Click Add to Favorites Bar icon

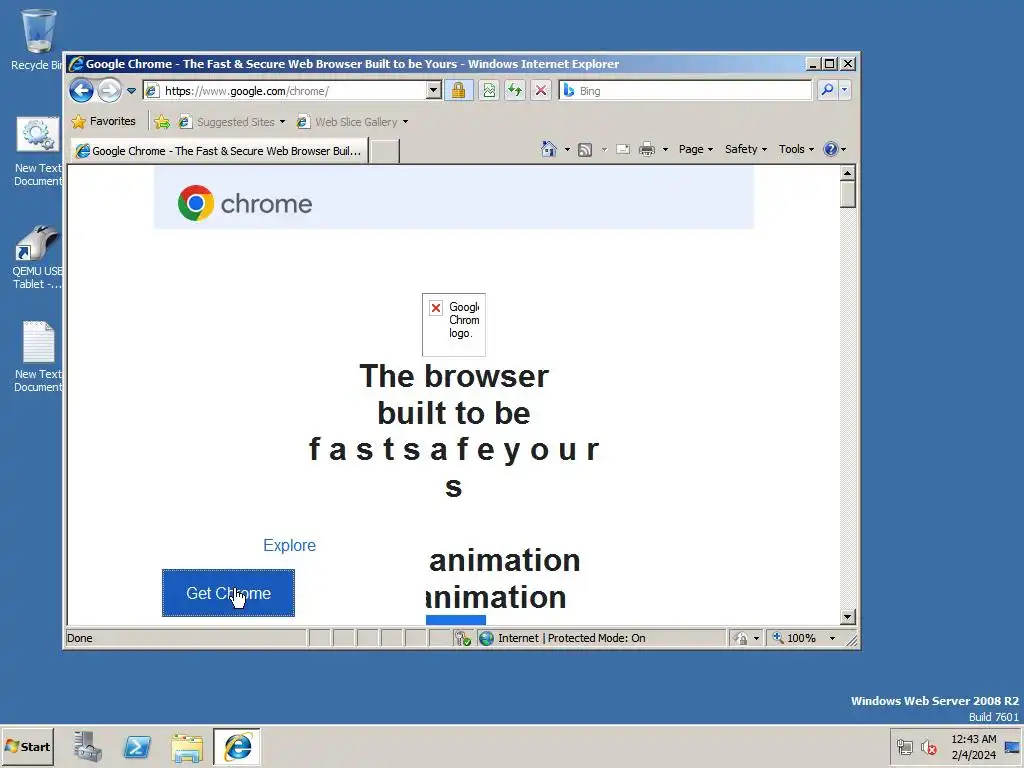[x=162, y=121]
